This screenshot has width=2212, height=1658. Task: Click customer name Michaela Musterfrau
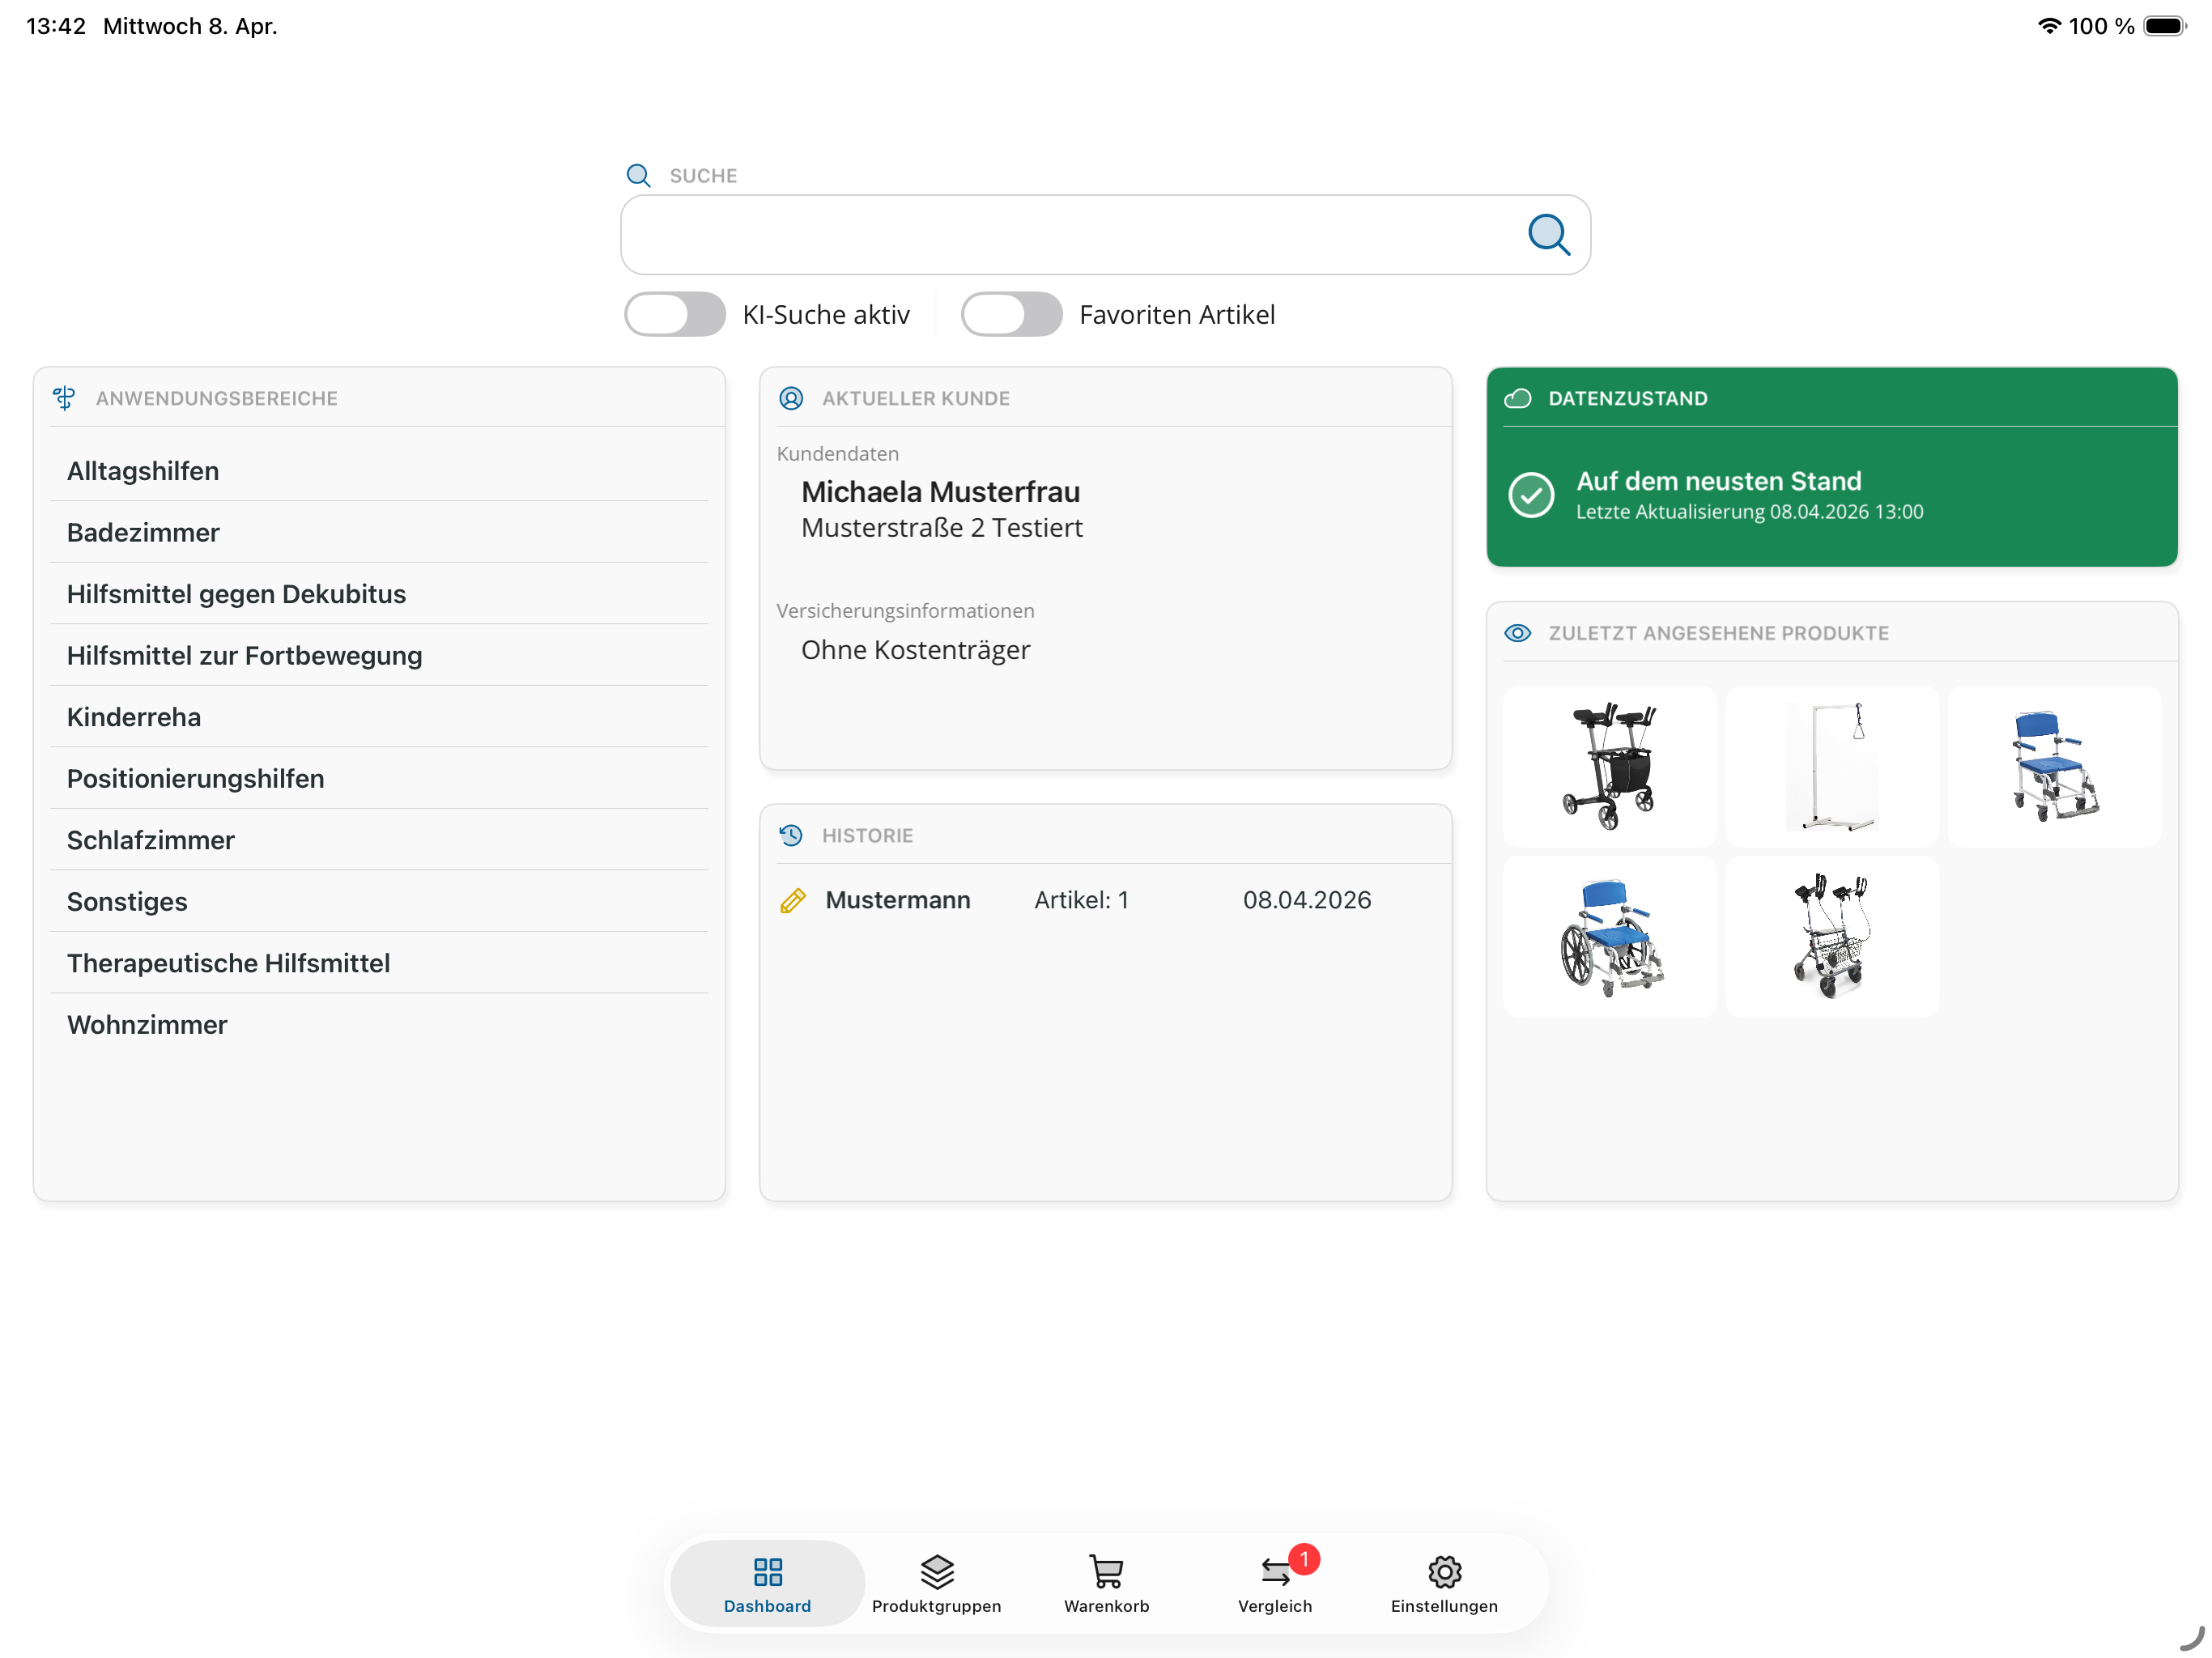[940, 492]
